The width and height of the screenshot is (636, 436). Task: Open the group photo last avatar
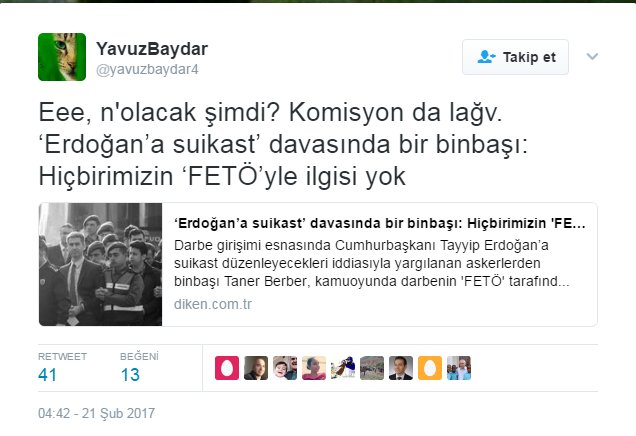pos(459,368)
